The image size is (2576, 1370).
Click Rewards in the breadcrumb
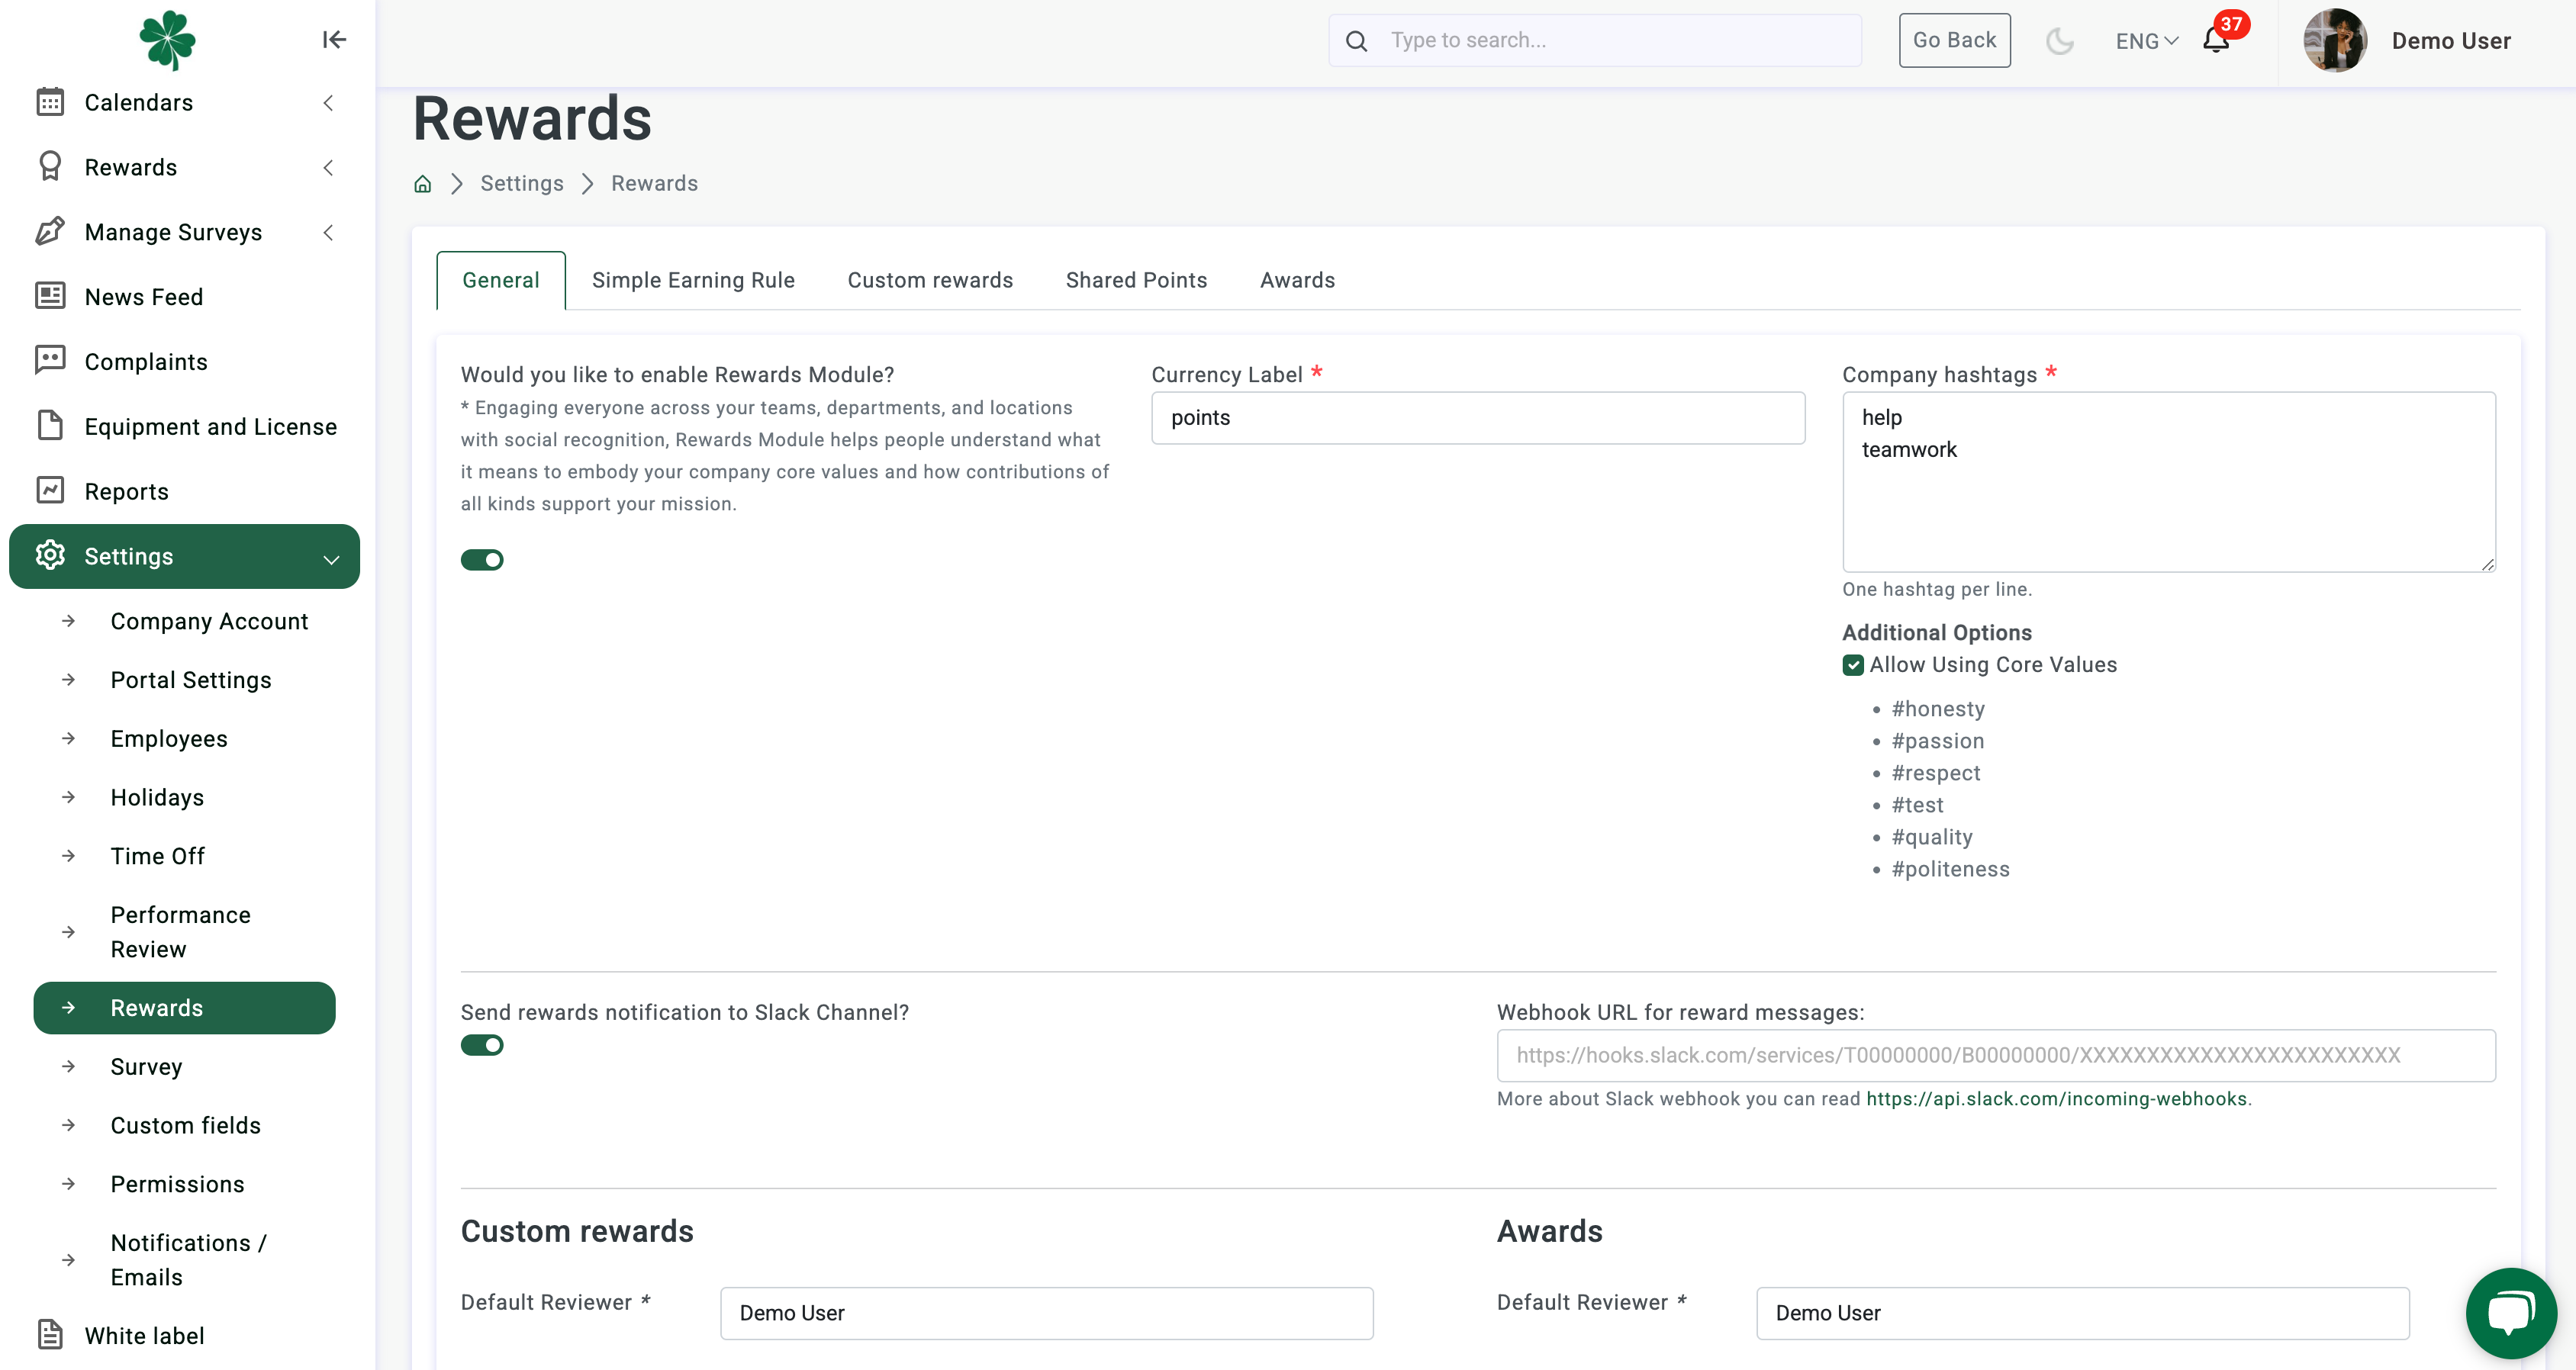coord(654,184)
